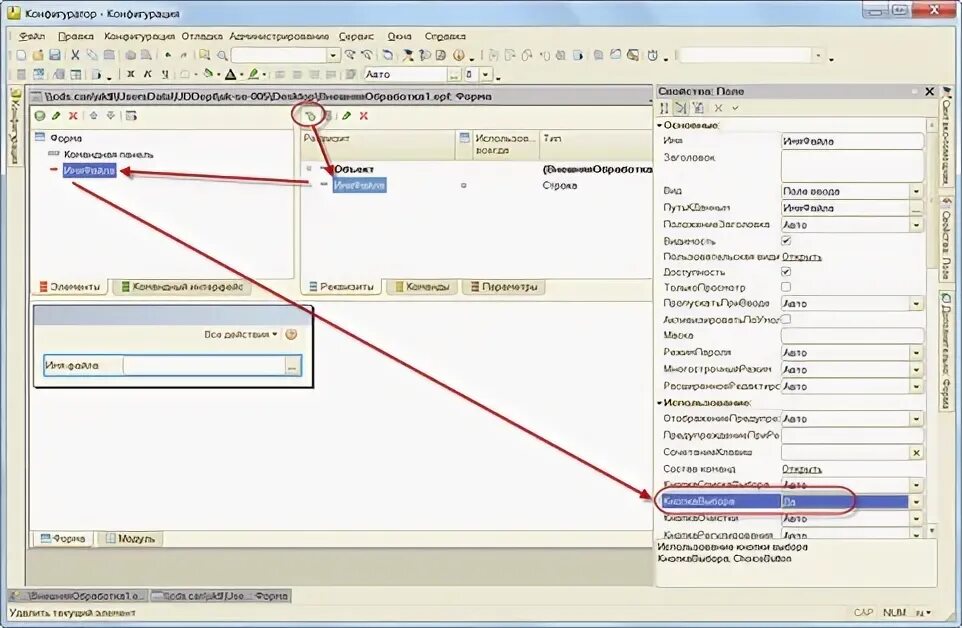
Task: Toggle italic text formatting icon
Action: [148, 74]
